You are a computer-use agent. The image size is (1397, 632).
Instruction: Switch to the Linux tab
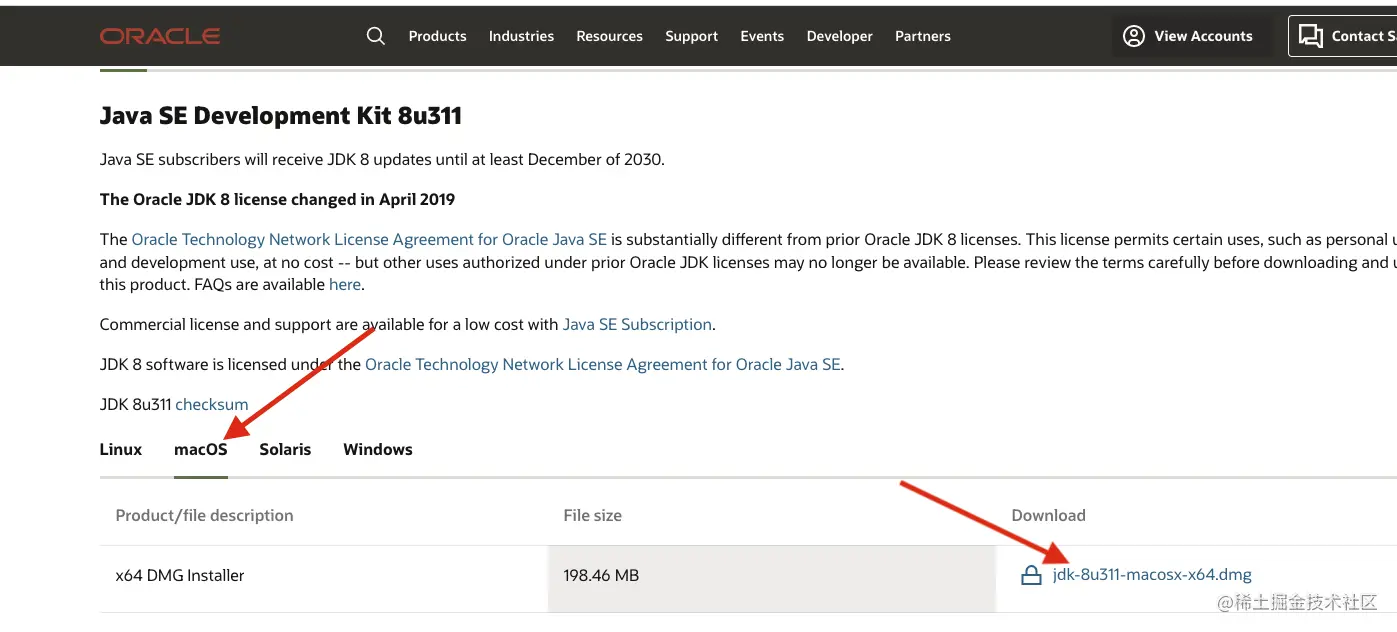point(121,450)
